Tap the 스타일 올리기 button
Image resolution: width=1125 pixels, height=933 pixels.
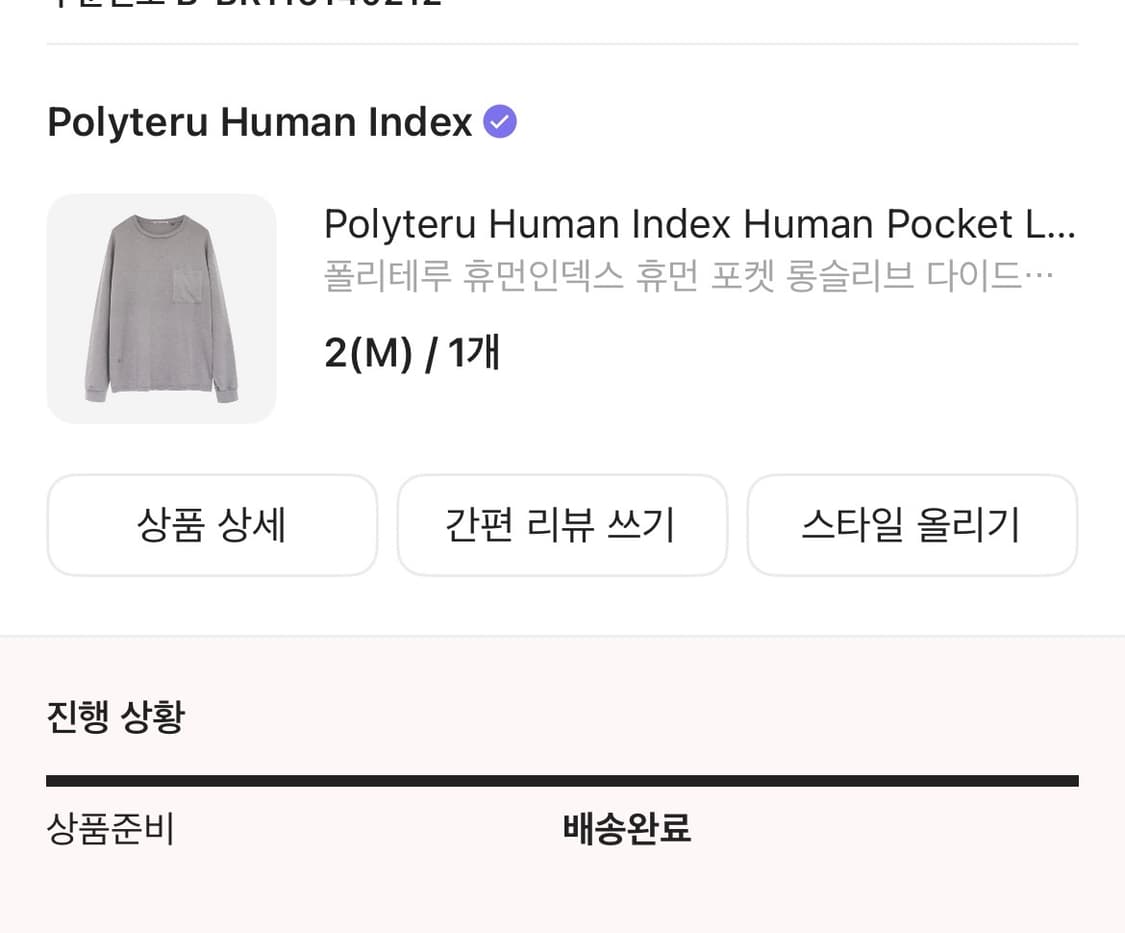911,525
